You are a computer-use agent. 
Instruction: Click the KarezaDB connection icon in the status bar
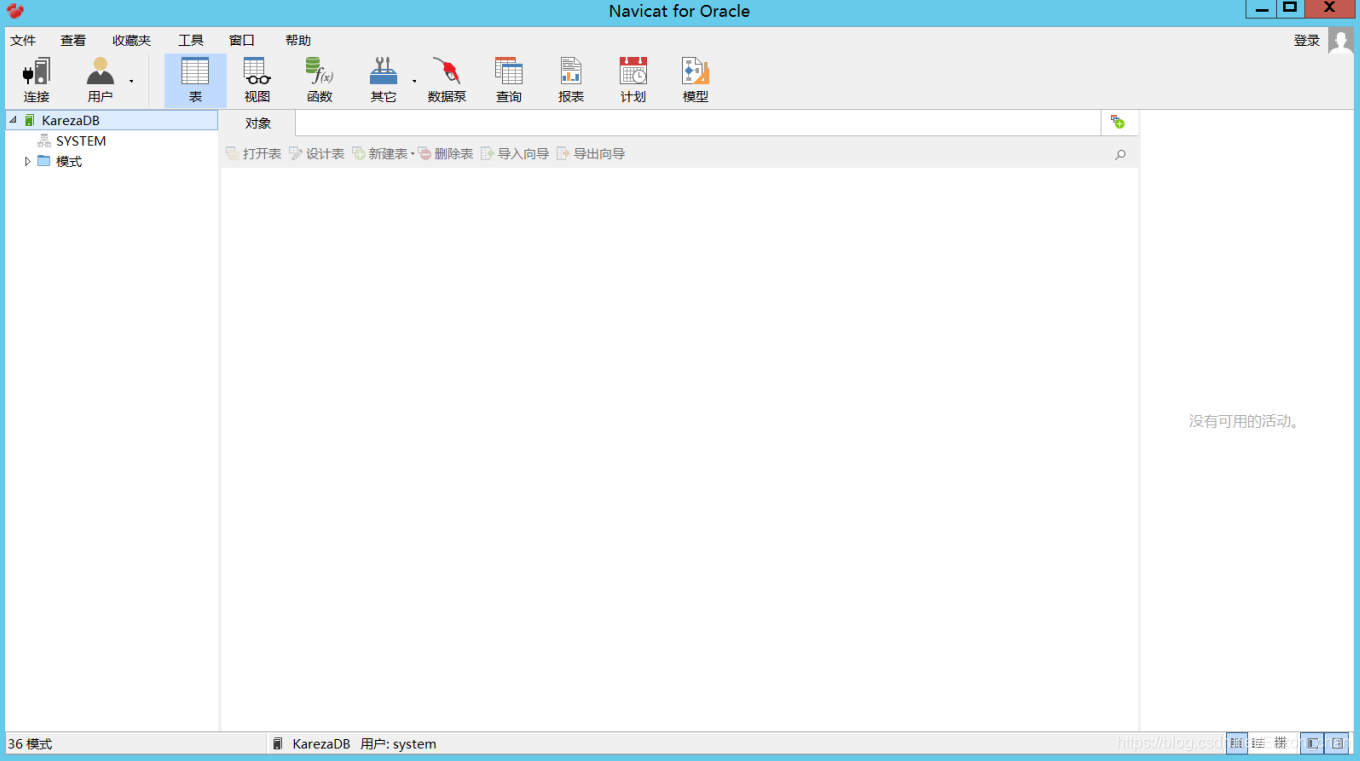[x=277, y=744]
